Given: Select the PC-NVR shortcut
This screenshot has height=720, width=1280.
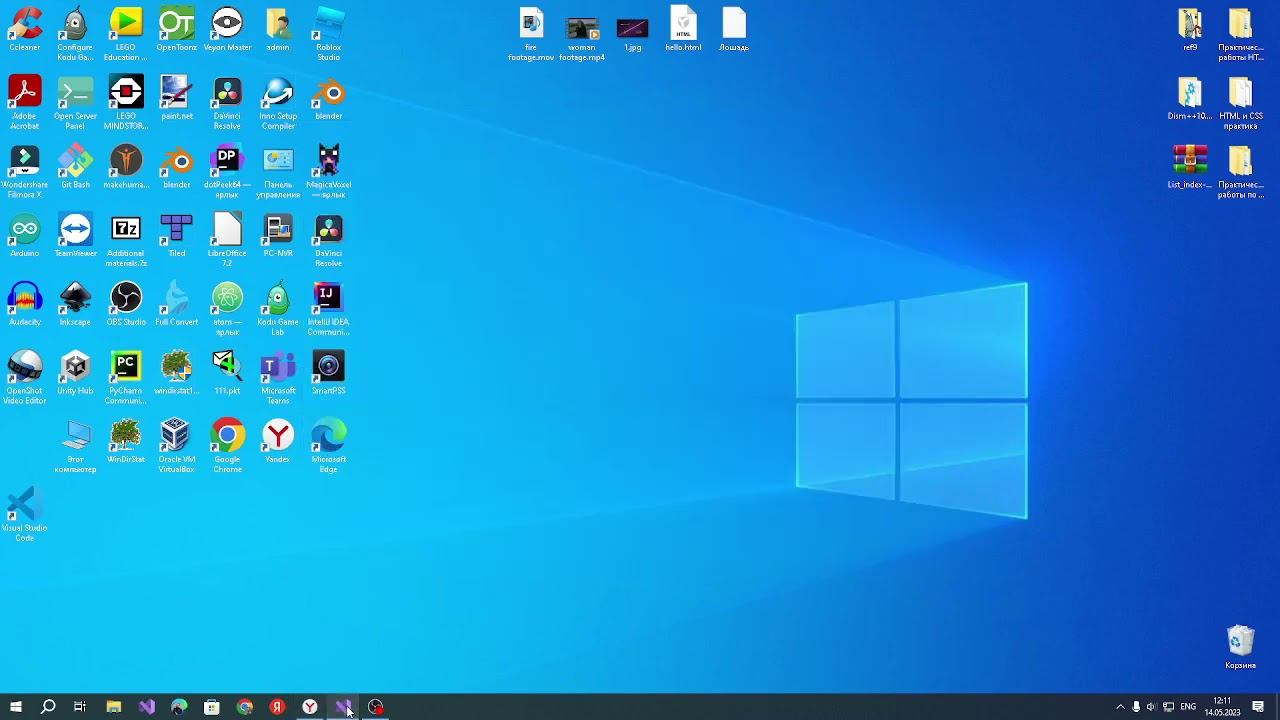Looking at the screenshot, I should tap(278, 235).
